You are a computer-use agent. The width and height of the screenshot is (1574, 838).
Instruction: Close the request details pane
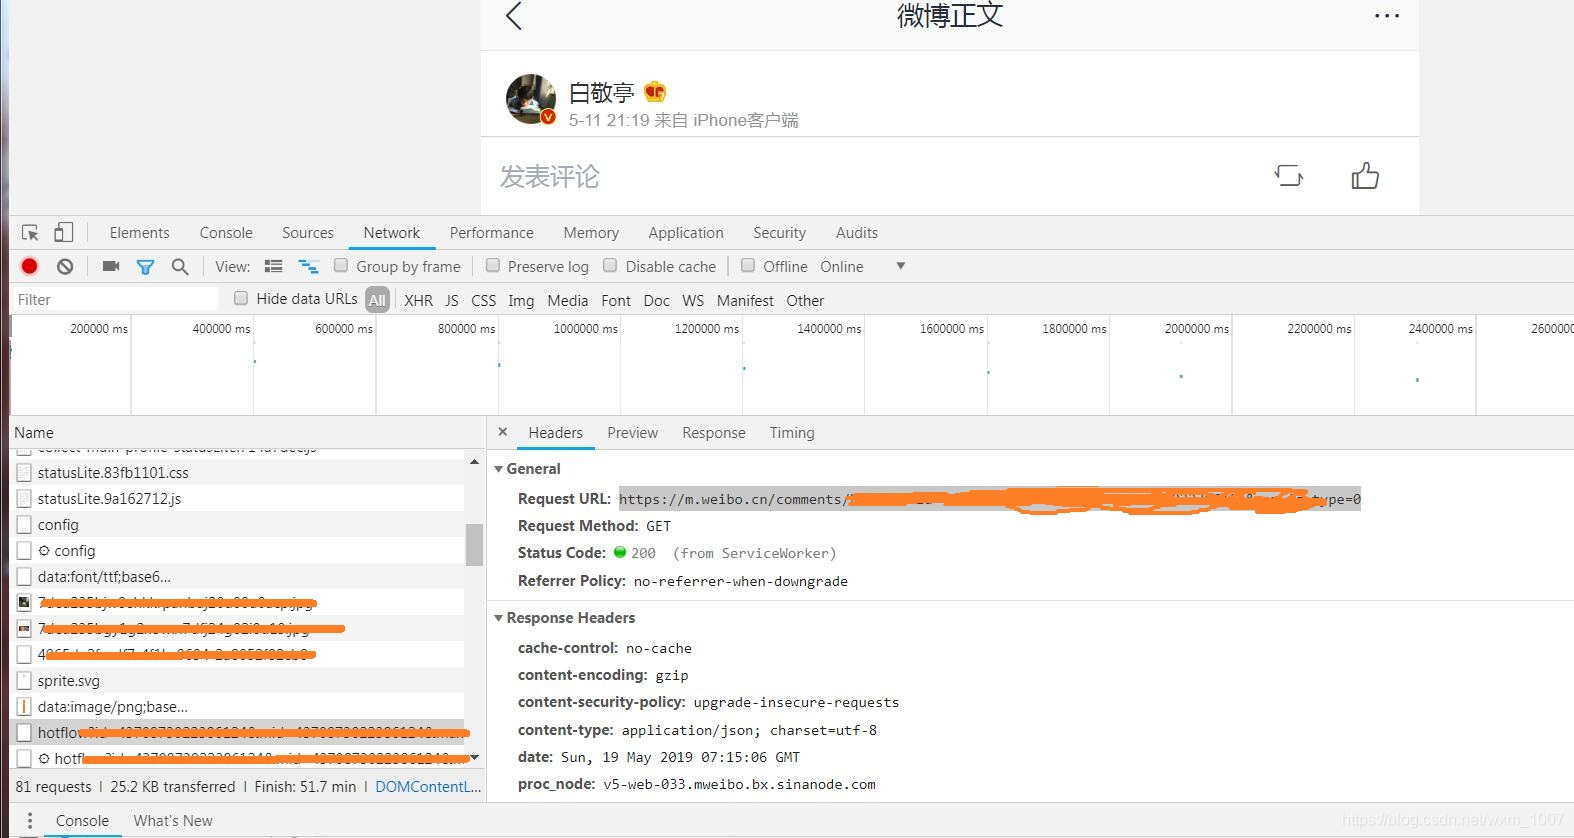click(503, 432)
